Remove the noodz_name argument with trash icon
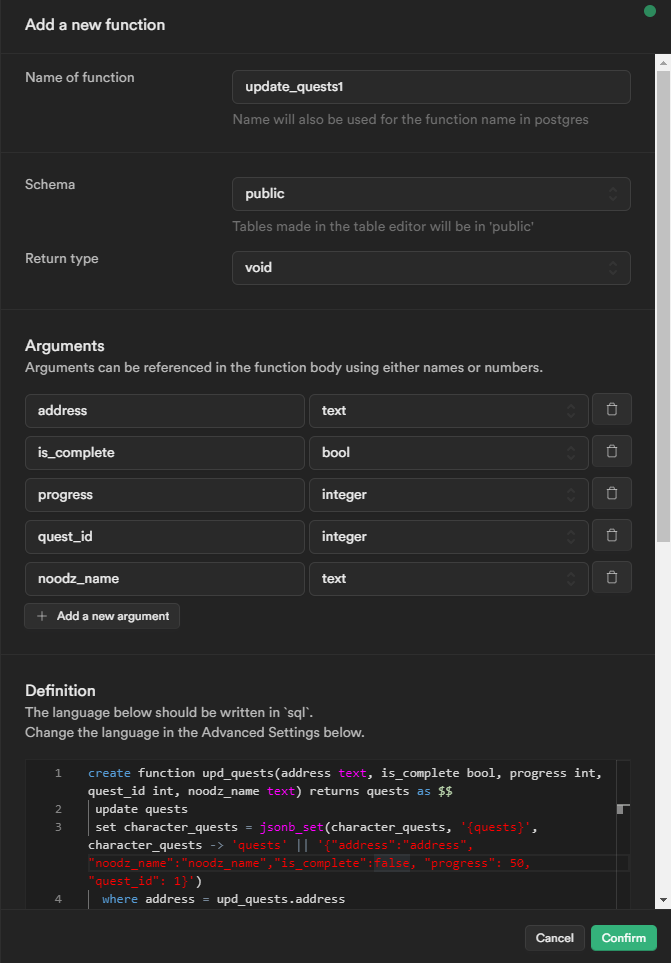Screen dimensions: 671x963 coord(611,578)
